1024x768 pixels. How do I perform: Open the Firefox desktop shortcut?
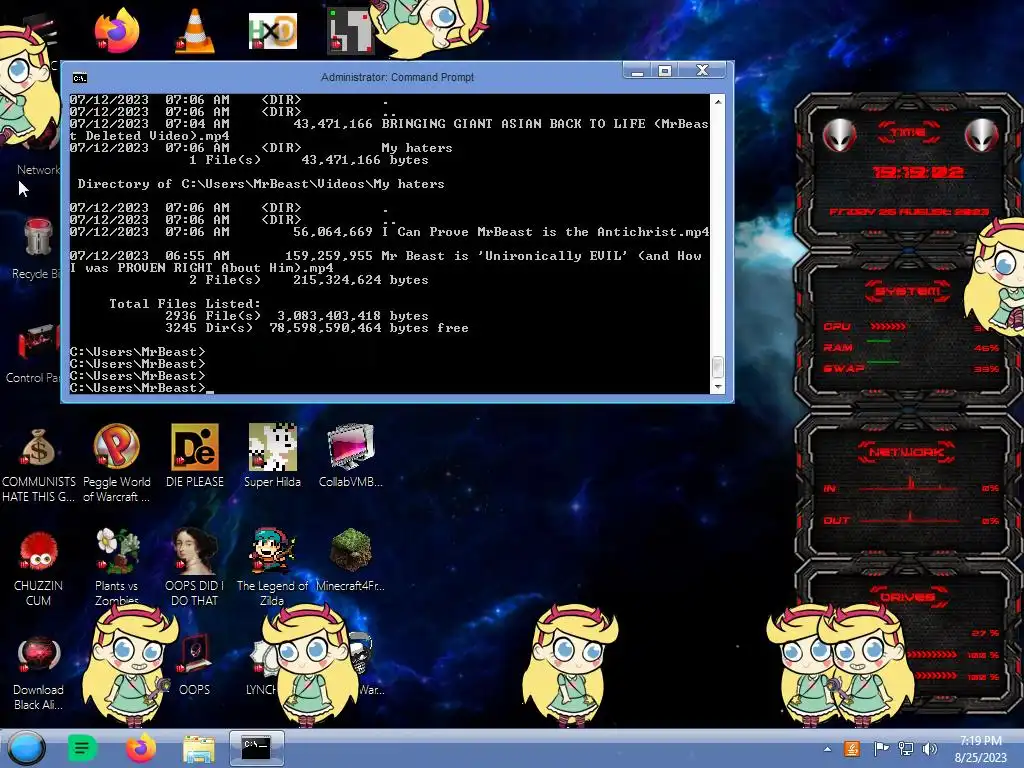[116, 31]
